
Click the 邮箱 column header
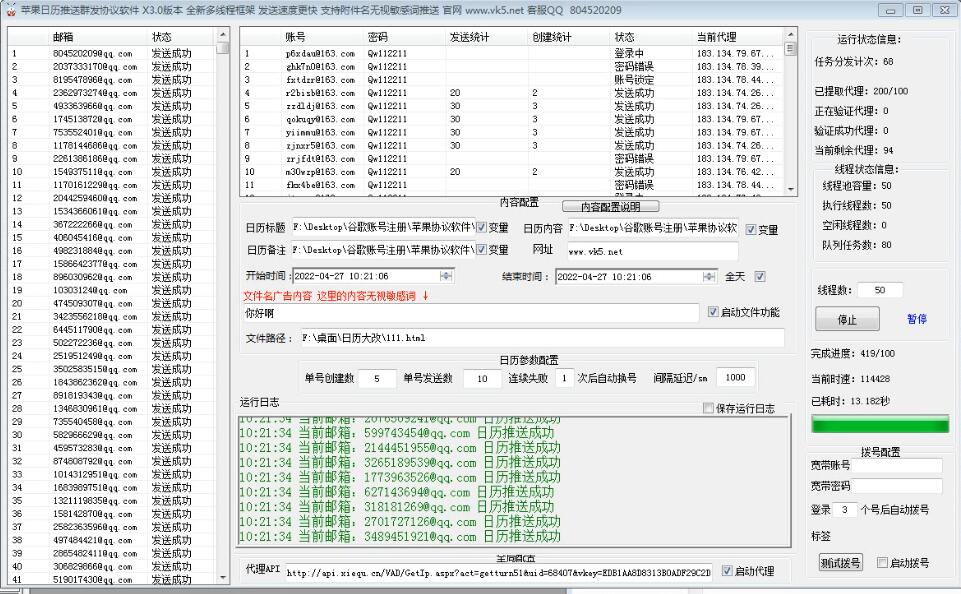pyautogui.click(x=62, y=36)
